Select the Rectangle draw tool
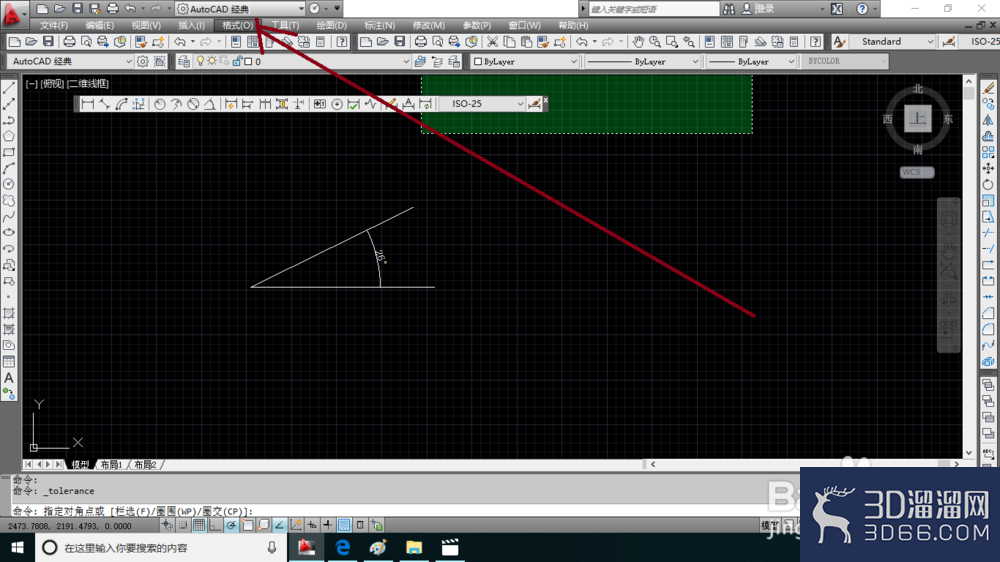1000x562 pixels. click(x=9, y=152)
